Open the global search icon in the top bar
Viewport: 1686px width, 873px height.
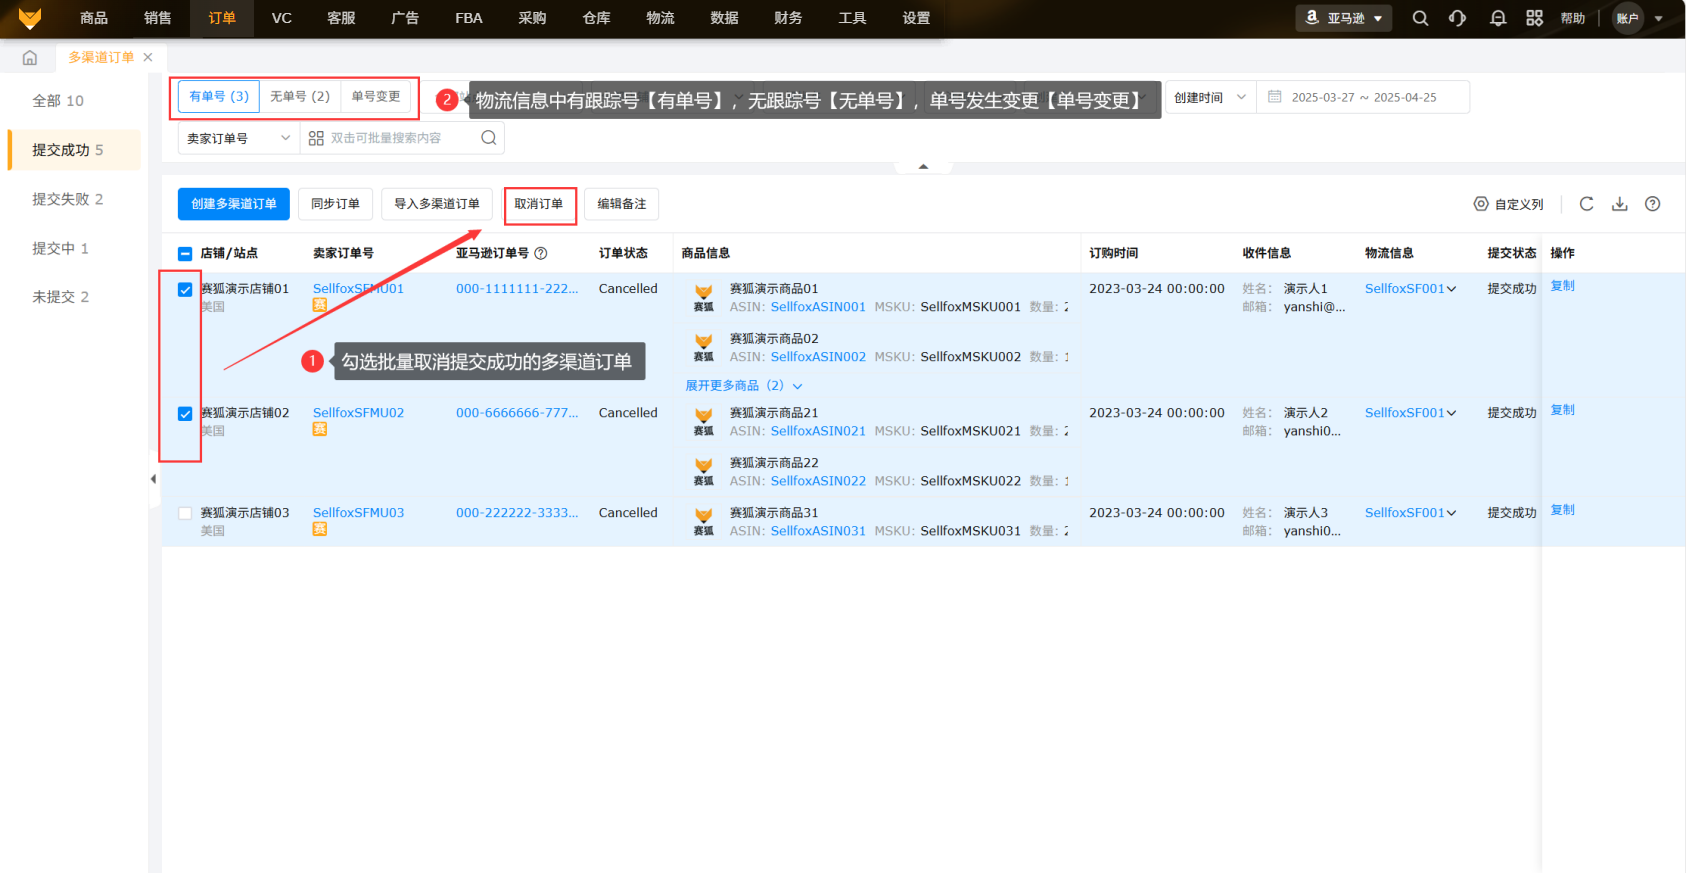(1420, 18)
